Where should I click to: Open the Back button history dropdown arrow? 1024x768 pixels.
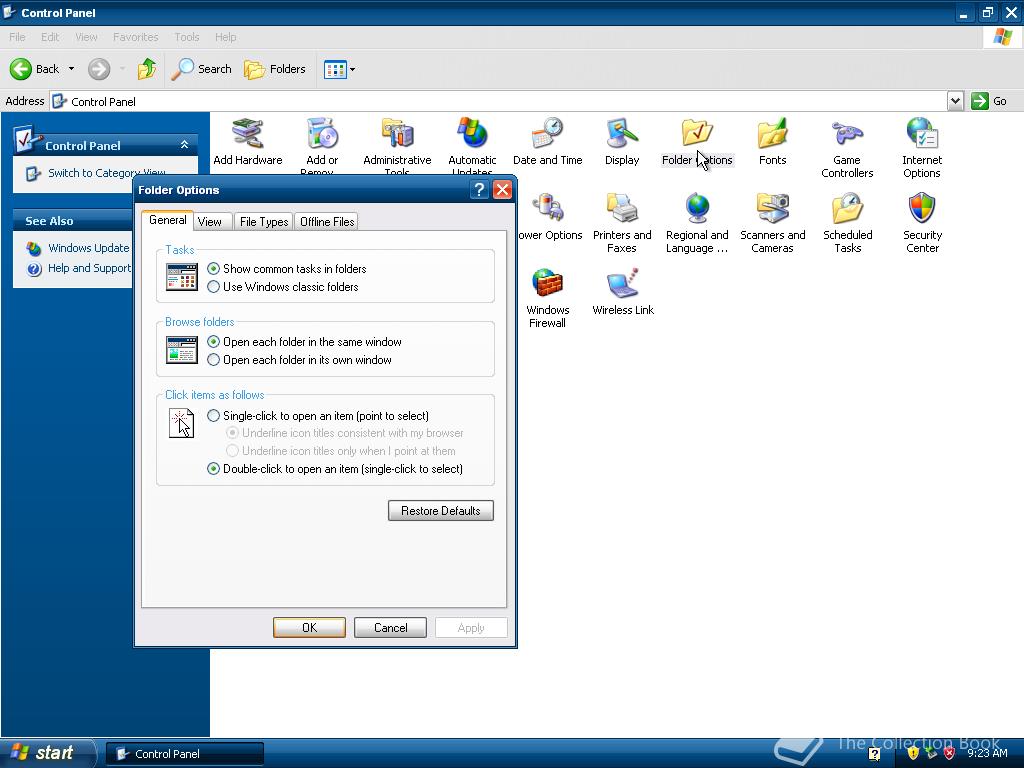coord(71,69)
